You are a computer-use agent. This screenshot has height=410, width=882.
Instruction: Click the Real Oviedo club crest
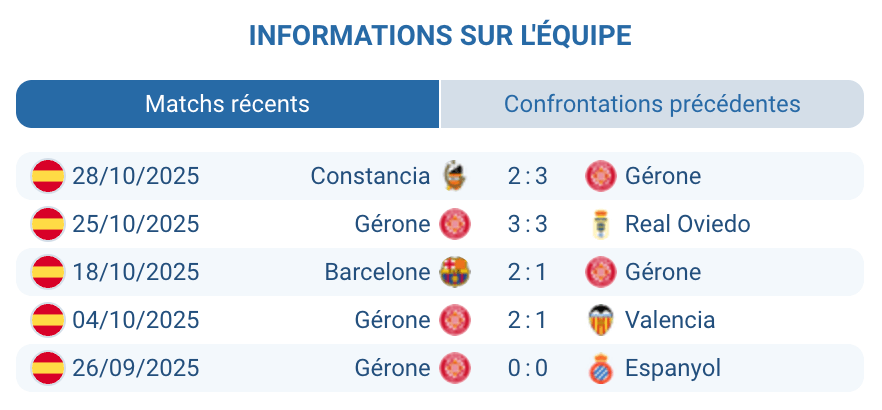pyautogui.click(x=600, y=224)
